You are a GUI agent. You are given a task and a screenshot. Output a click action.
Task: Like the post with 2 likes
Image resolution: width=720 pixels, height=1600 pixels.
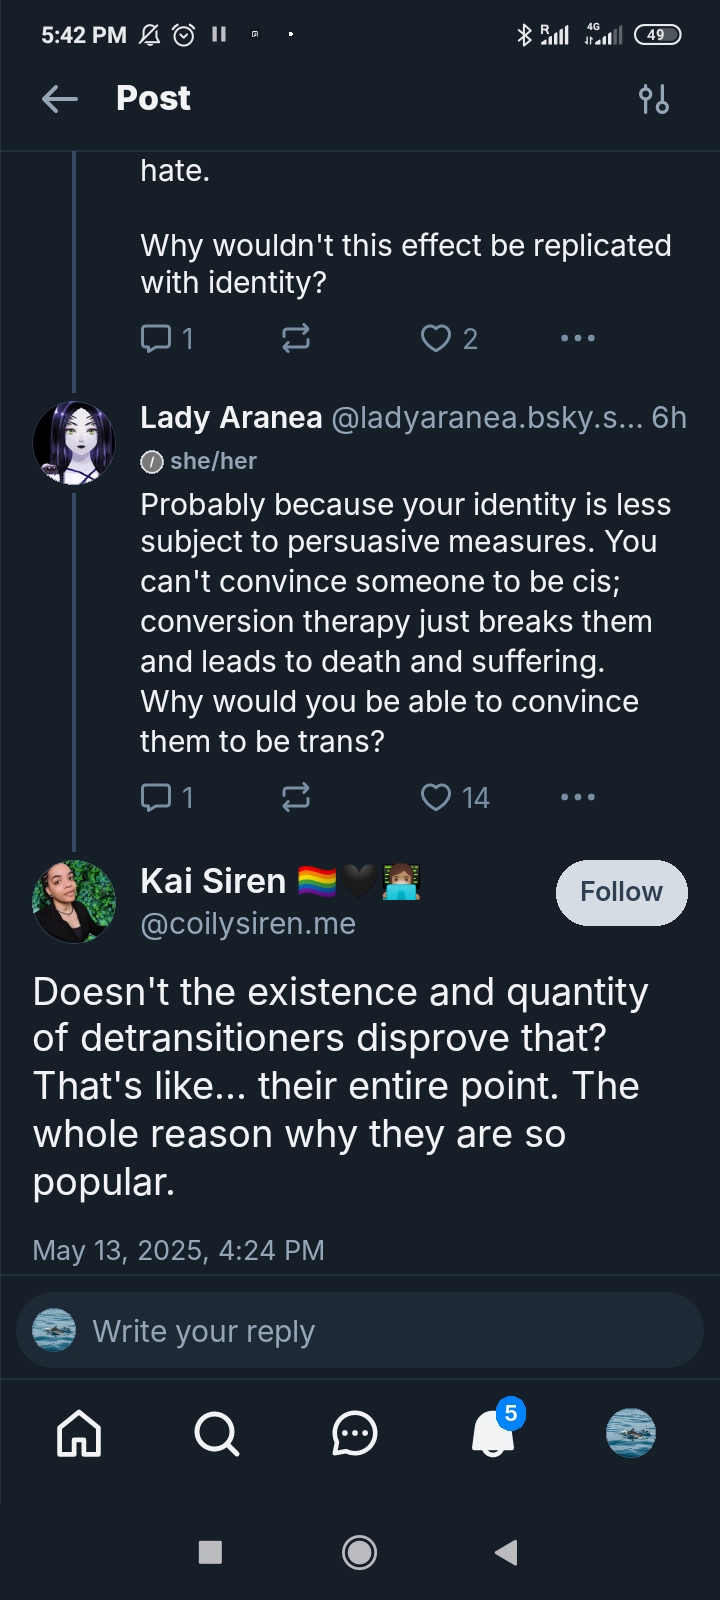[437, 338]
